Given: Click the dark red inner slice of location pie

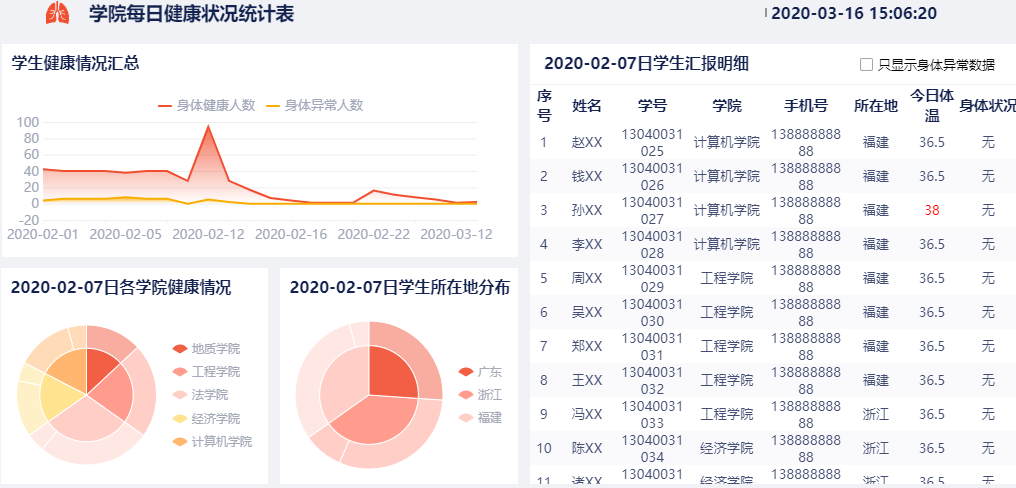Looking at the screenshot, I should coord(391,373).
